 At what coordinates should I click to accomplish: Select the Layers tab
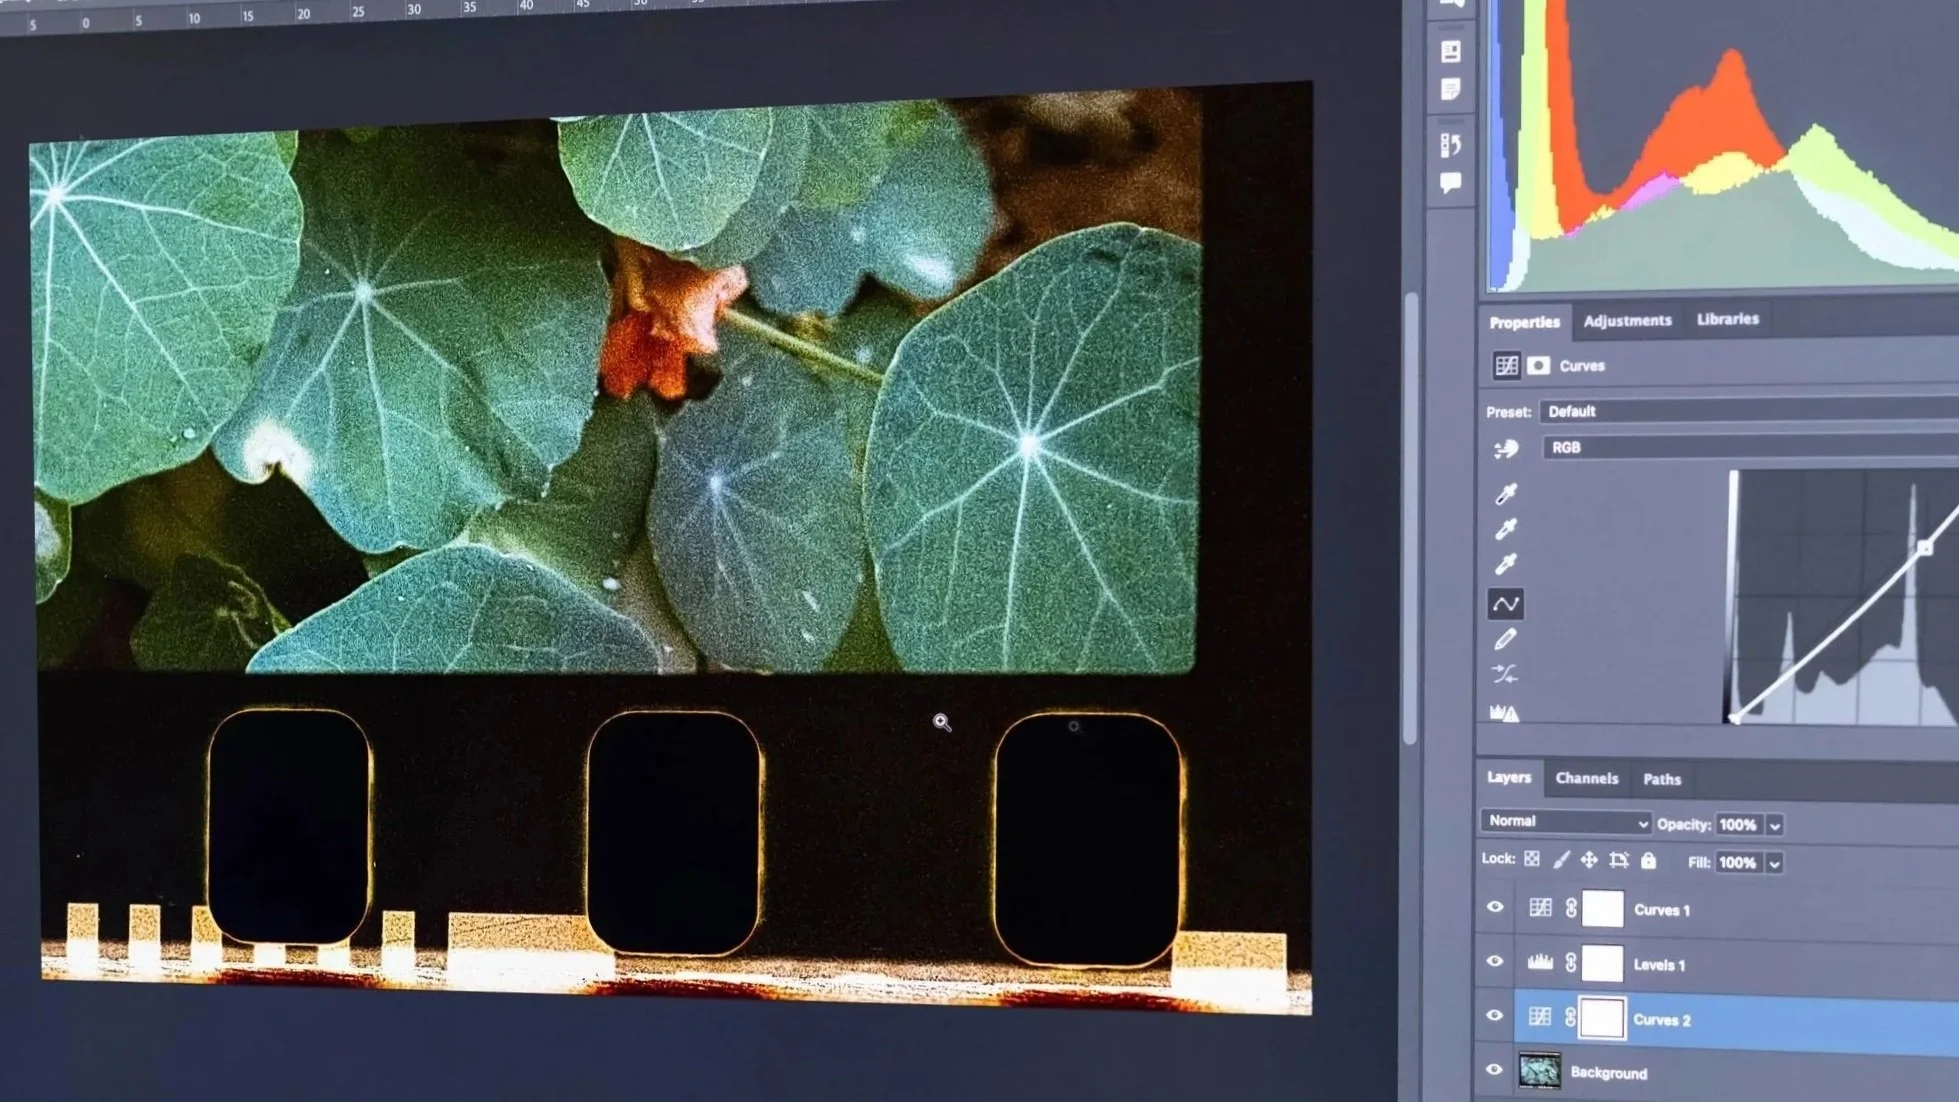(1509, 777)
